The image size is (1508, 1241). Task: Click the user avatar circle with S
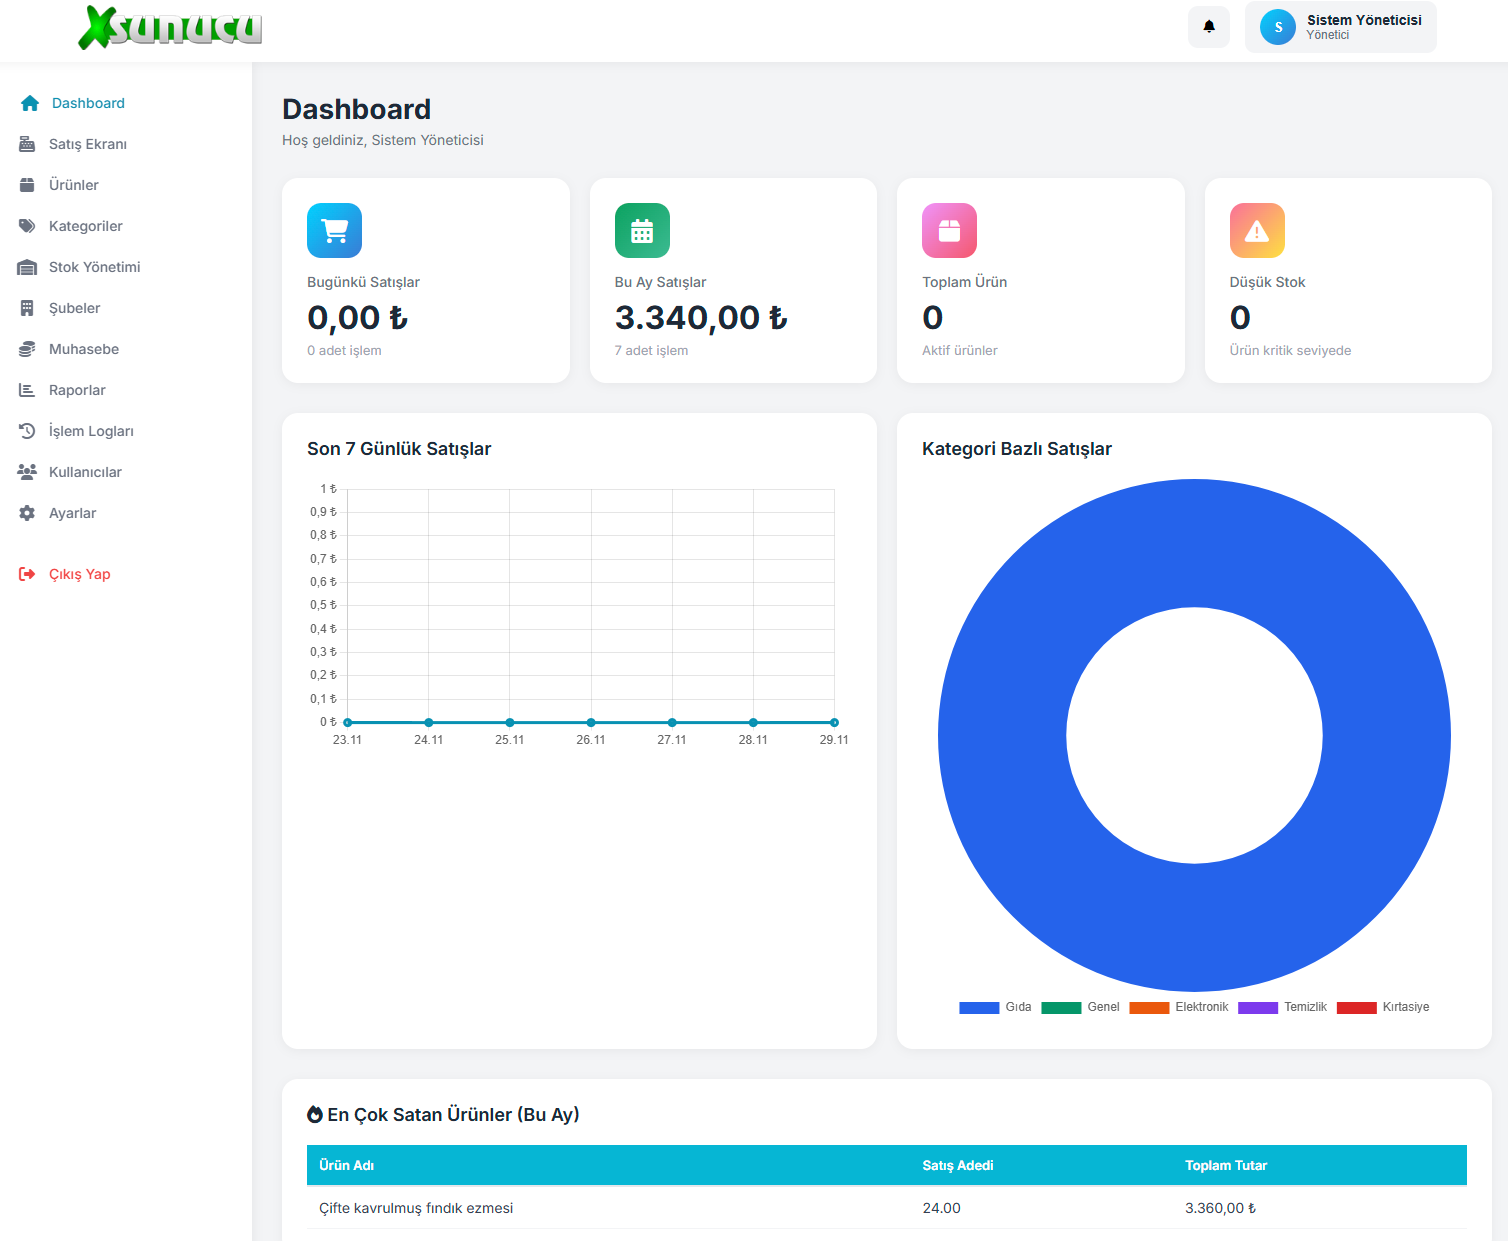click(1277, 27)
